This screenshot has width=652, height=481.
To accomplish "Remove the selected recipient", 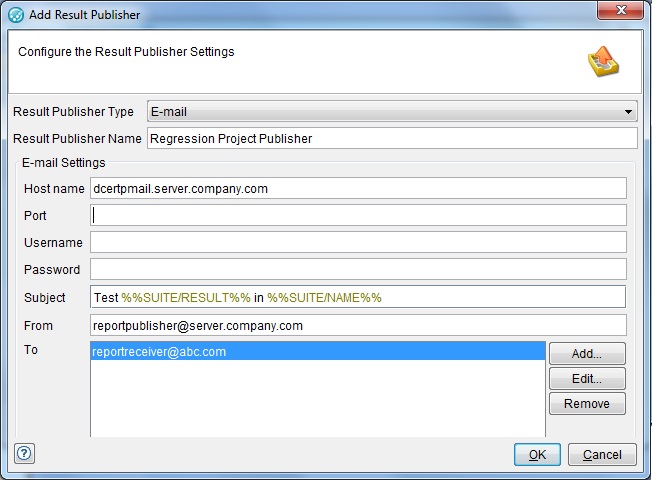I will 587,403.
